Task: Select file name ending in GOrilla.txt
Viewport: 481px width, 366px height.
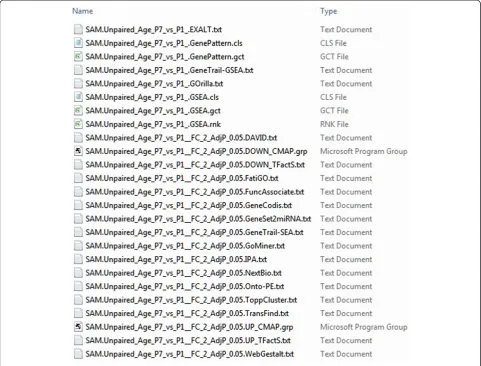Action: 154,83
